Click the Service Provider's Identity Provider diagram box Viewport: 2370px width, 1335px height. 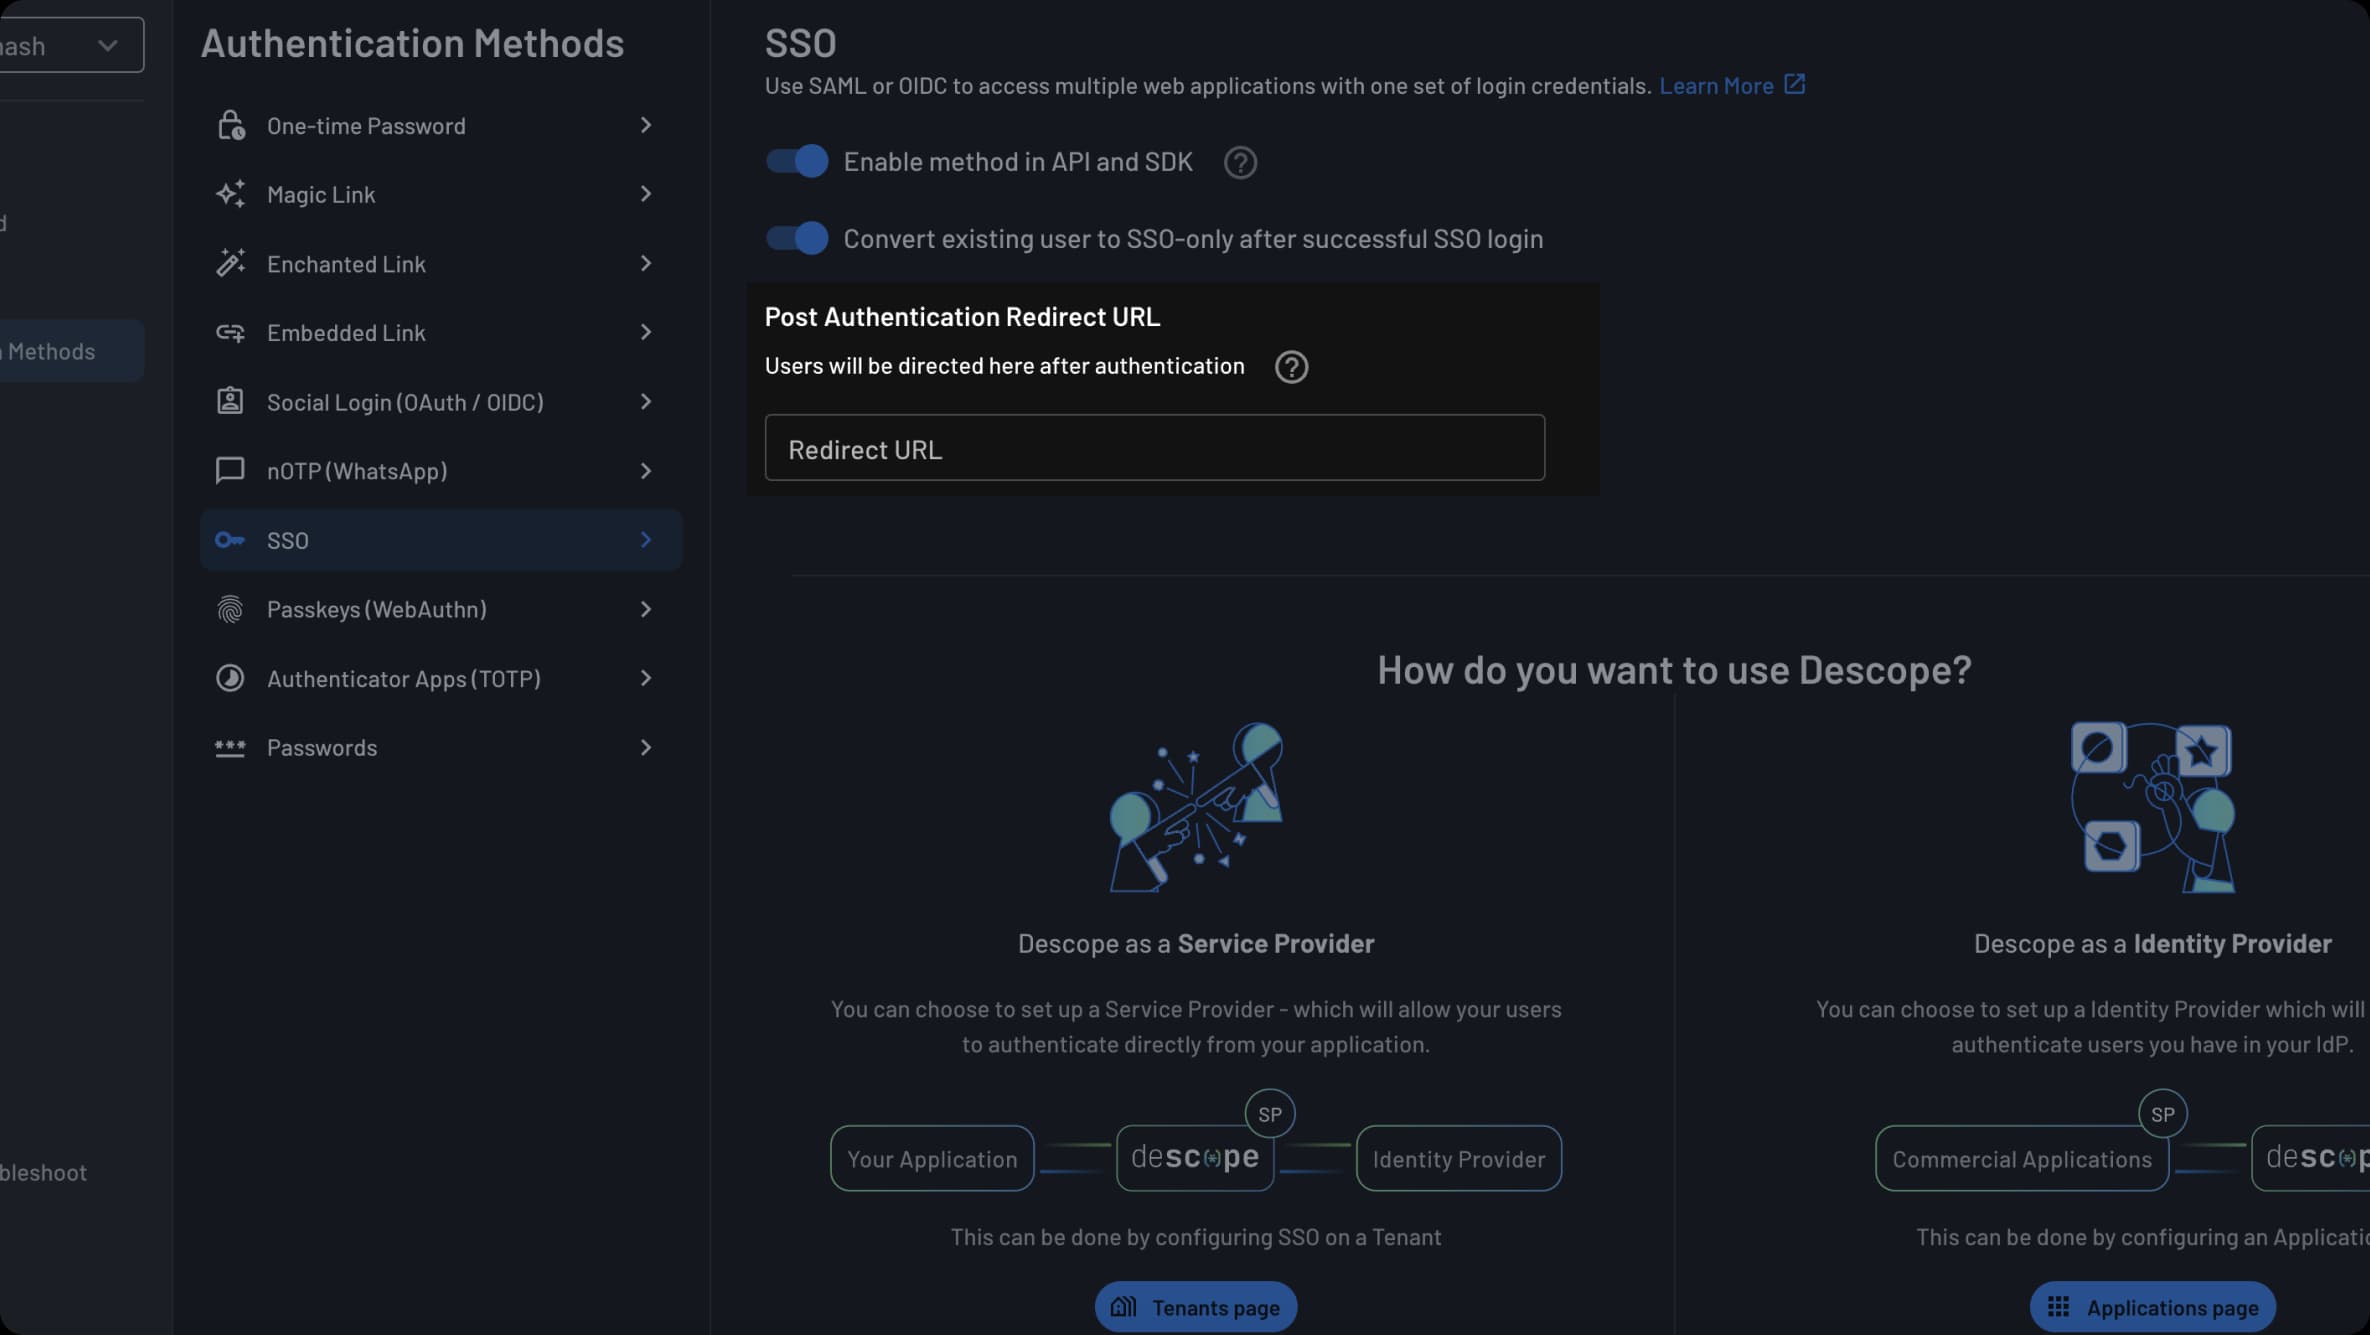coord(1459,1158)
